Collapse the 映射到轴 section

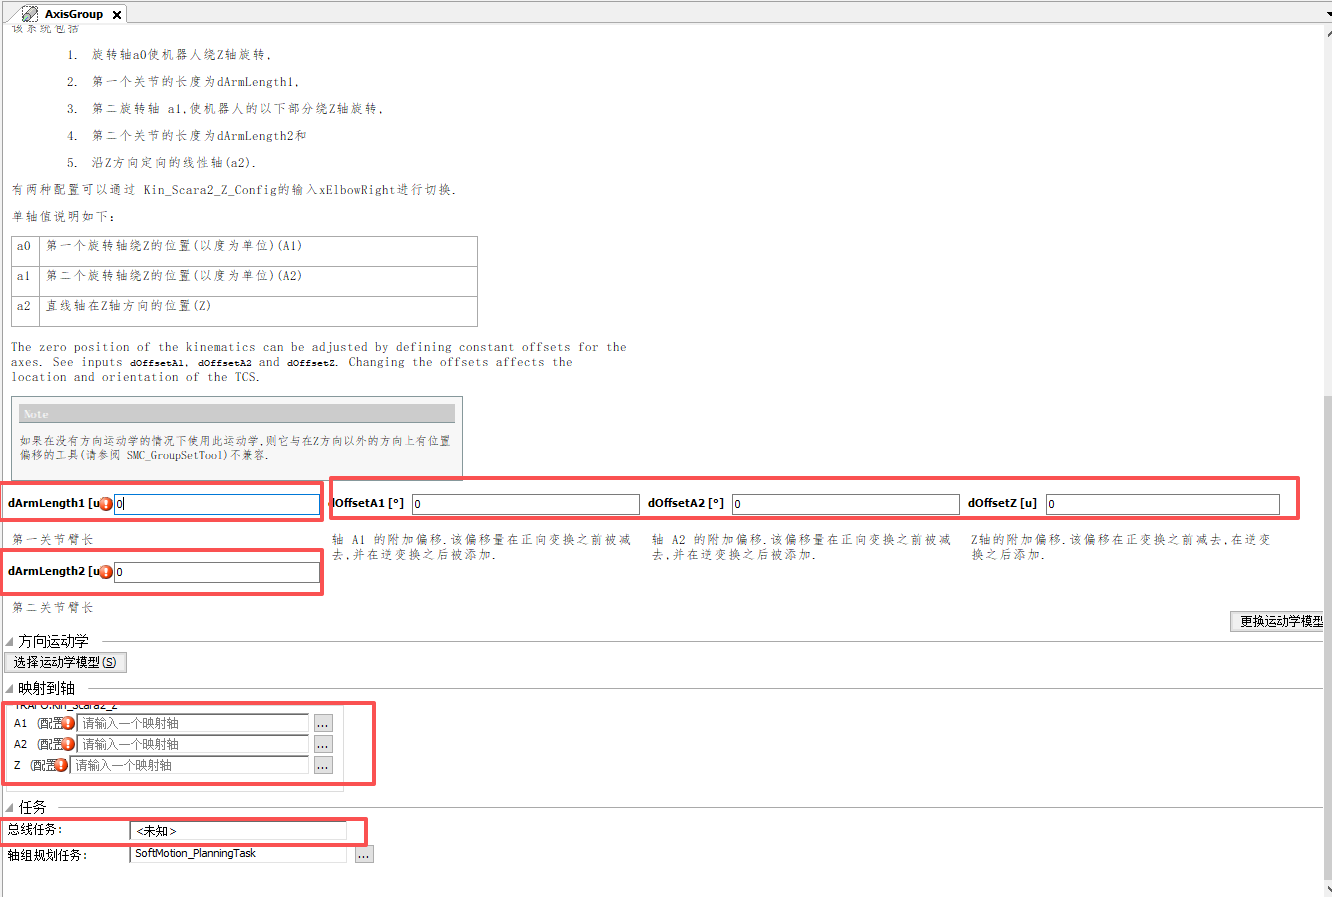[10, 687]
